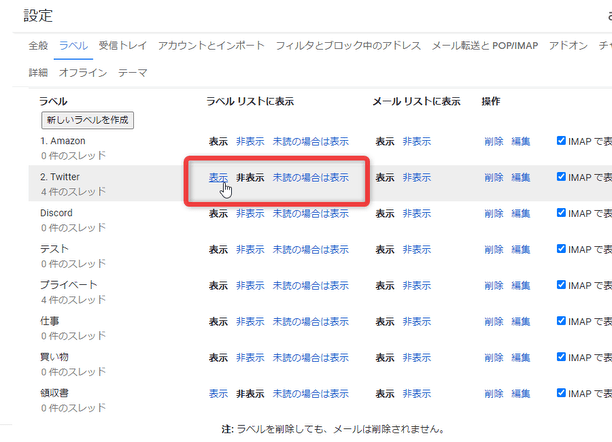Toggle IMAP checkbox for Discord
Screen dimensions: 612x442
coord(561,213)
